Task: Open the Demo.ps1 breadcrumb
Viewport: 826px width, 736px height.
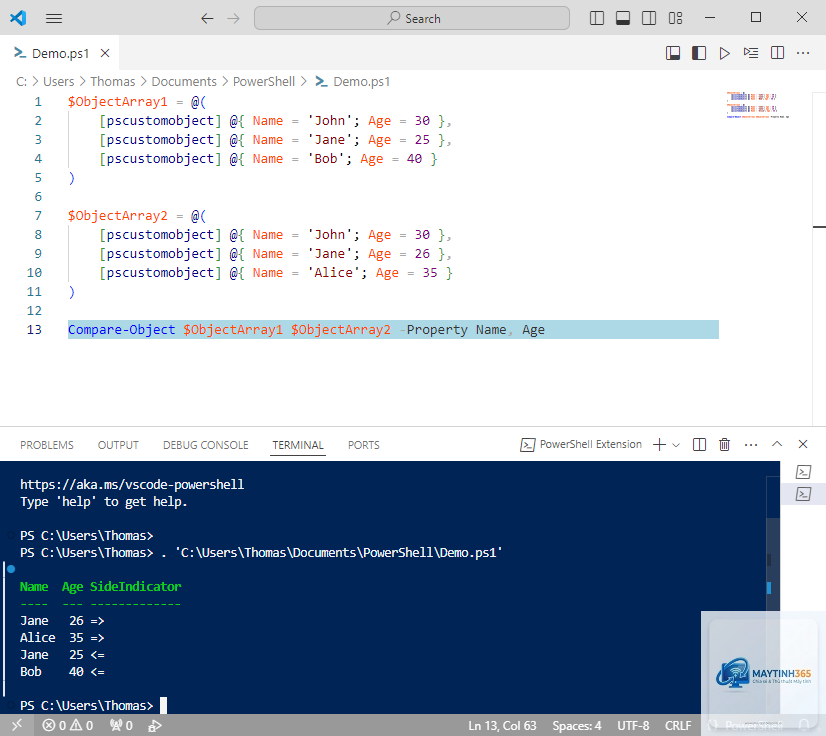Action: coord(353,82)
